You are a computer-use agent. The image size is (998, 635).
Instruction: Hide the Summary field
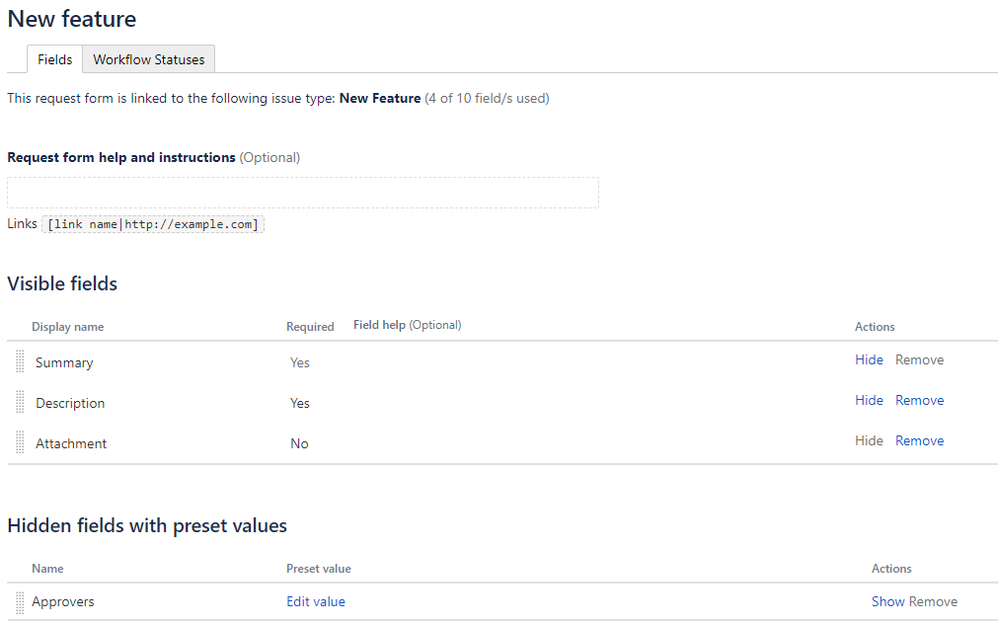868,360
